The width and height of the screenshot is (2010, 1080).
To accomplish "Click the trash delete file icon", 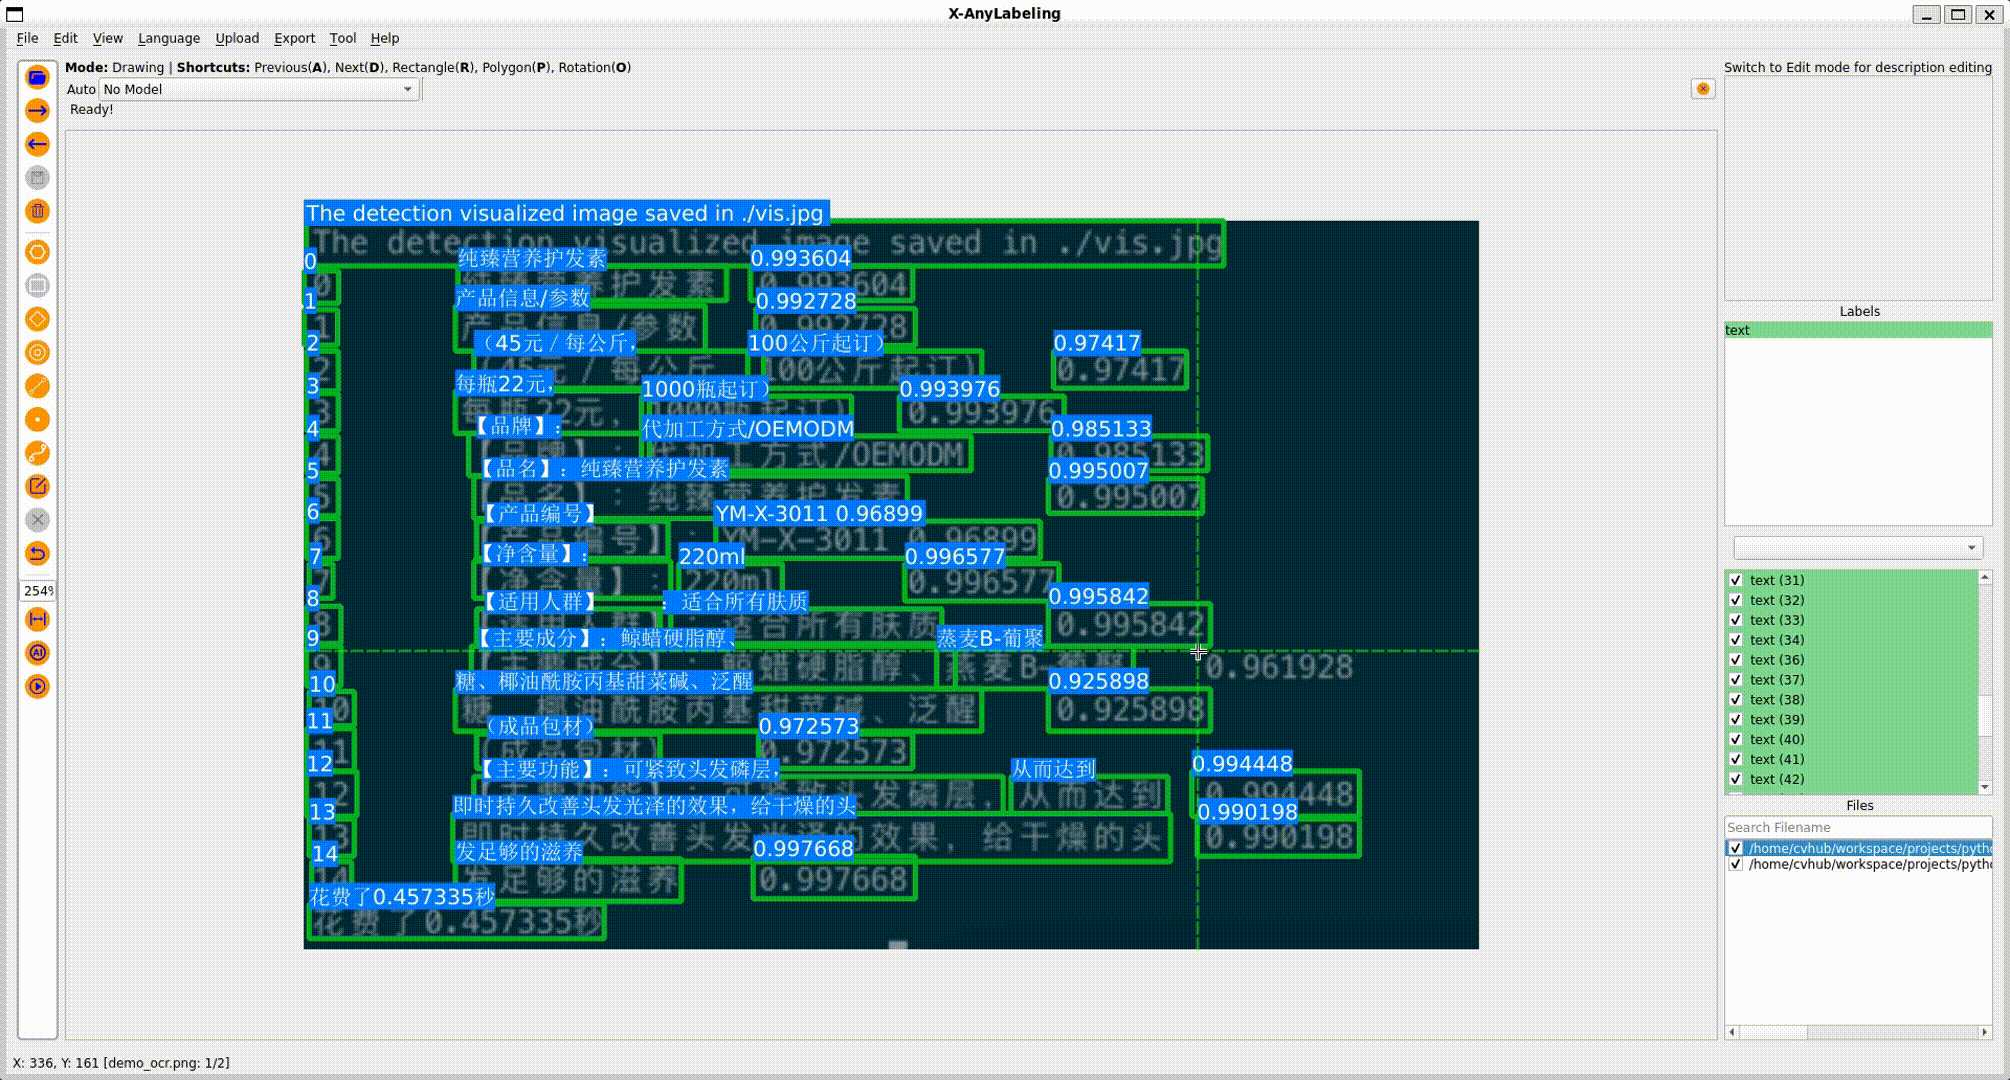I will [37, 211].
